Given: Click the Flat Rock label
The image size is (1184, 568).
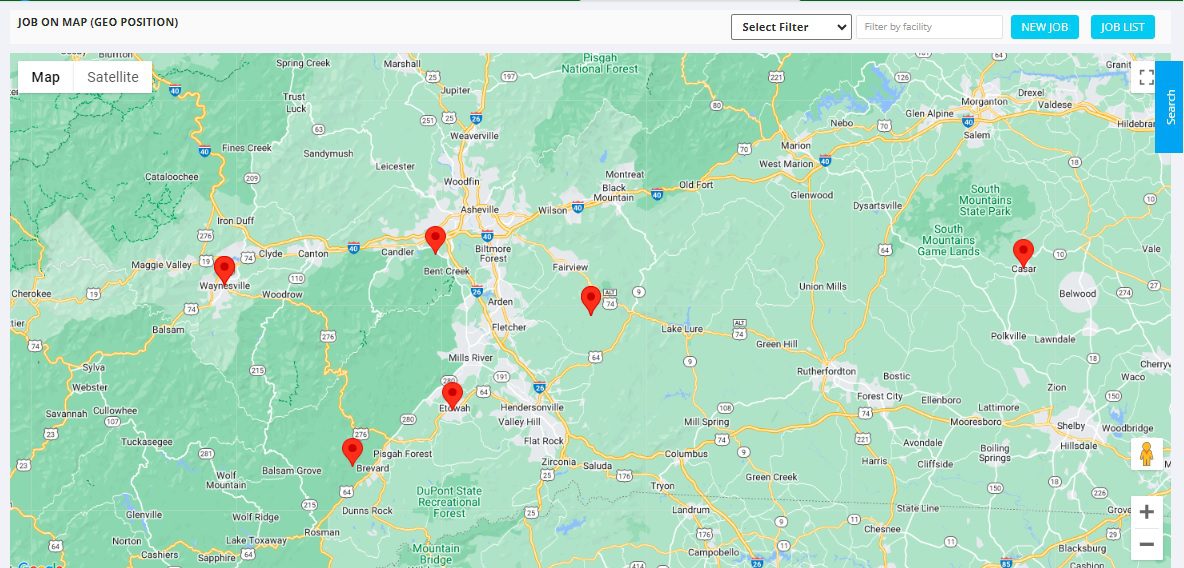Looking at the screenshot, I should (544, 440).
